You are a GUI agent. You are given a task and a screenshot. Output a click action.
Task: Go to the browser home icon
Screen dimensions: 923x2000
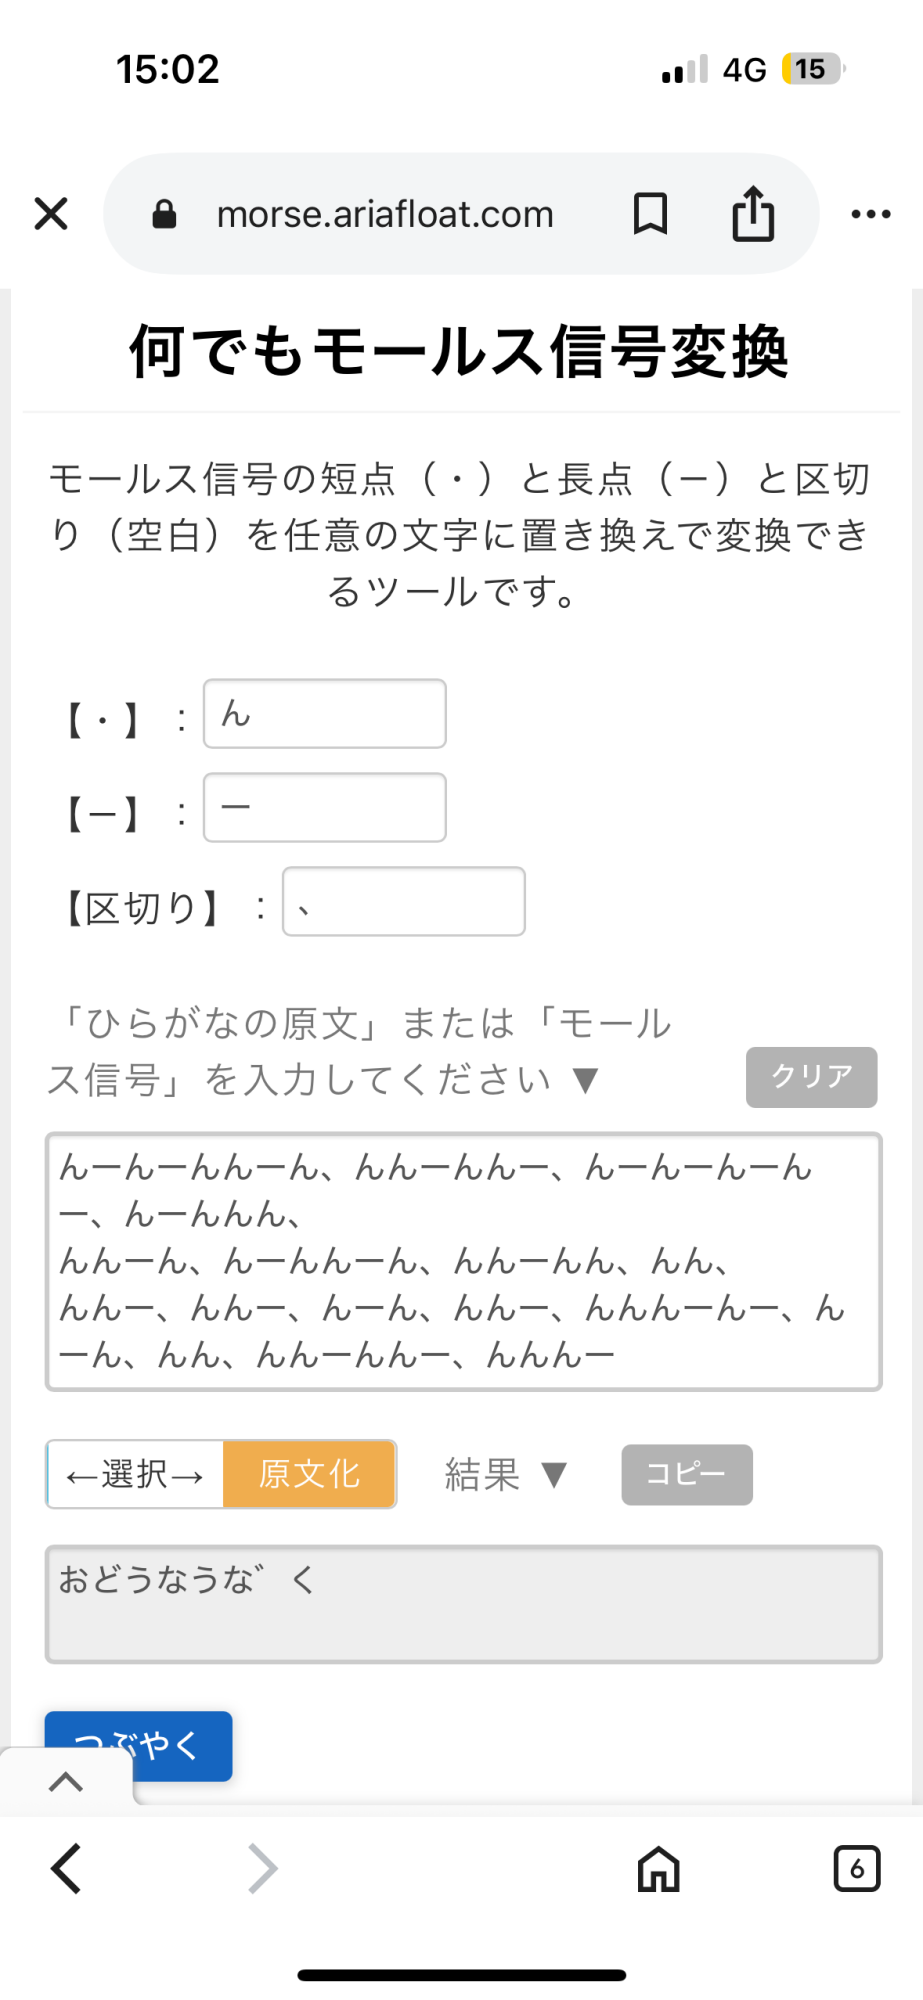coord(659,1868)
